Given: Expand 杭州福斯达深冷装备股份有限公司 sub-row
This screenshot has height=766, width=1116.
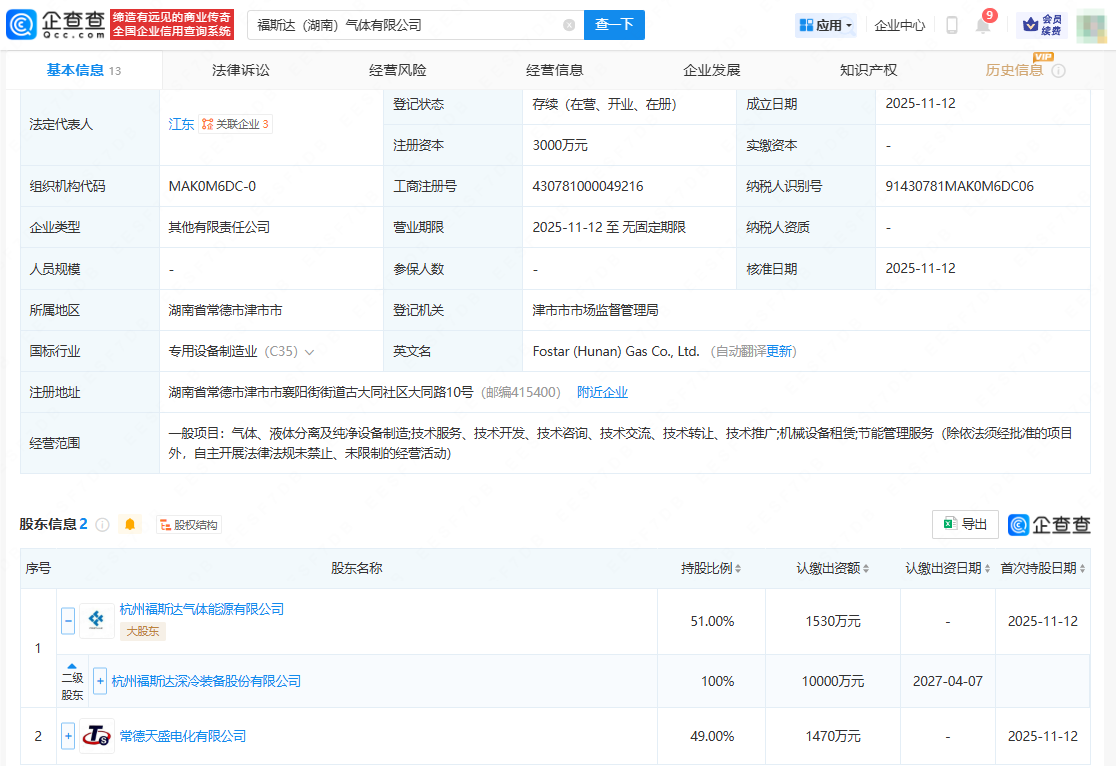Looking at the screenshot, I should pyautogui.click(x=100, y=681).
